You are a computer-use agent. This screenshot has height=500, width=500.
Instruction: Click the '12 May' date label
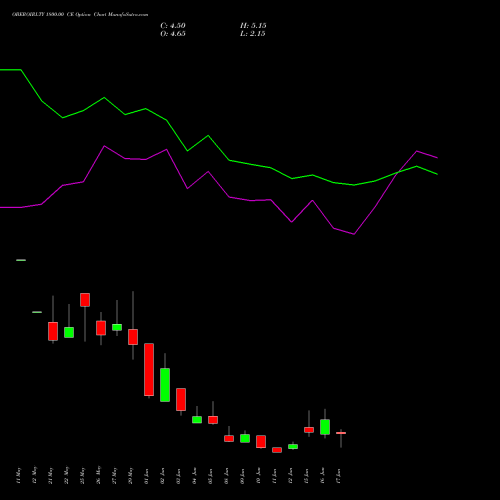(x=34, y=475)
